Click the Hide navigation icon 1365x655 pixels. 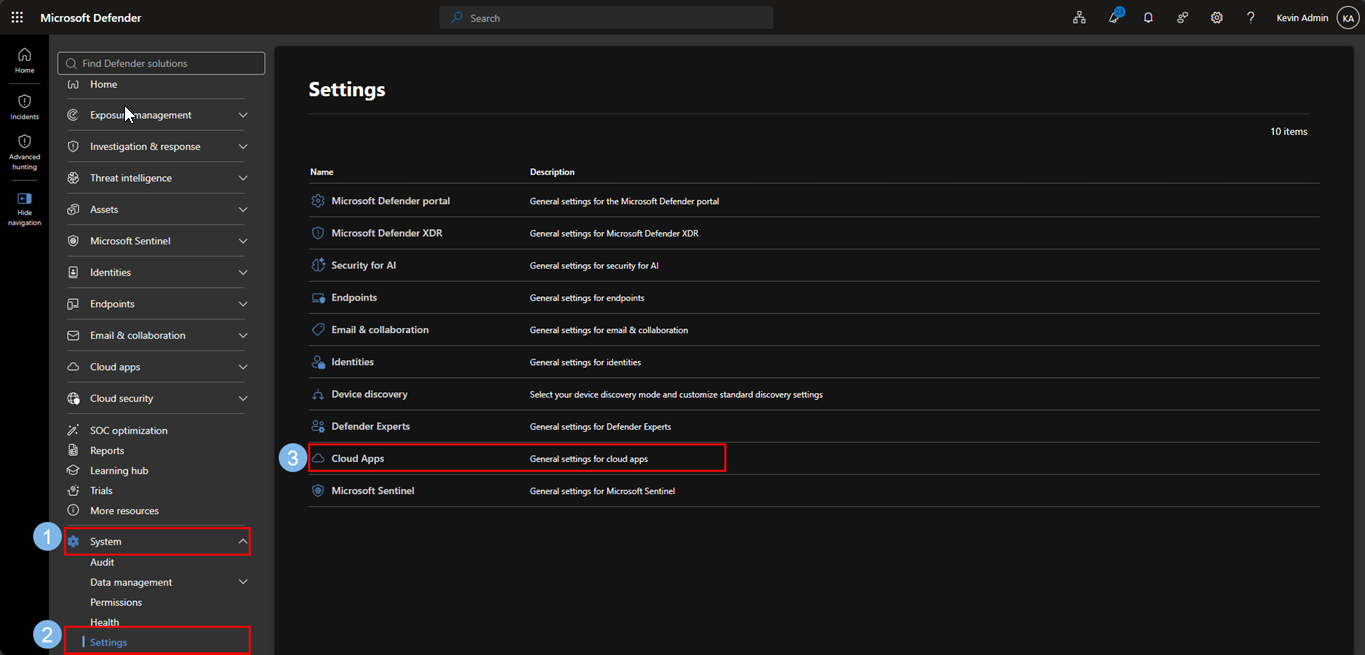tap(24, 199)
